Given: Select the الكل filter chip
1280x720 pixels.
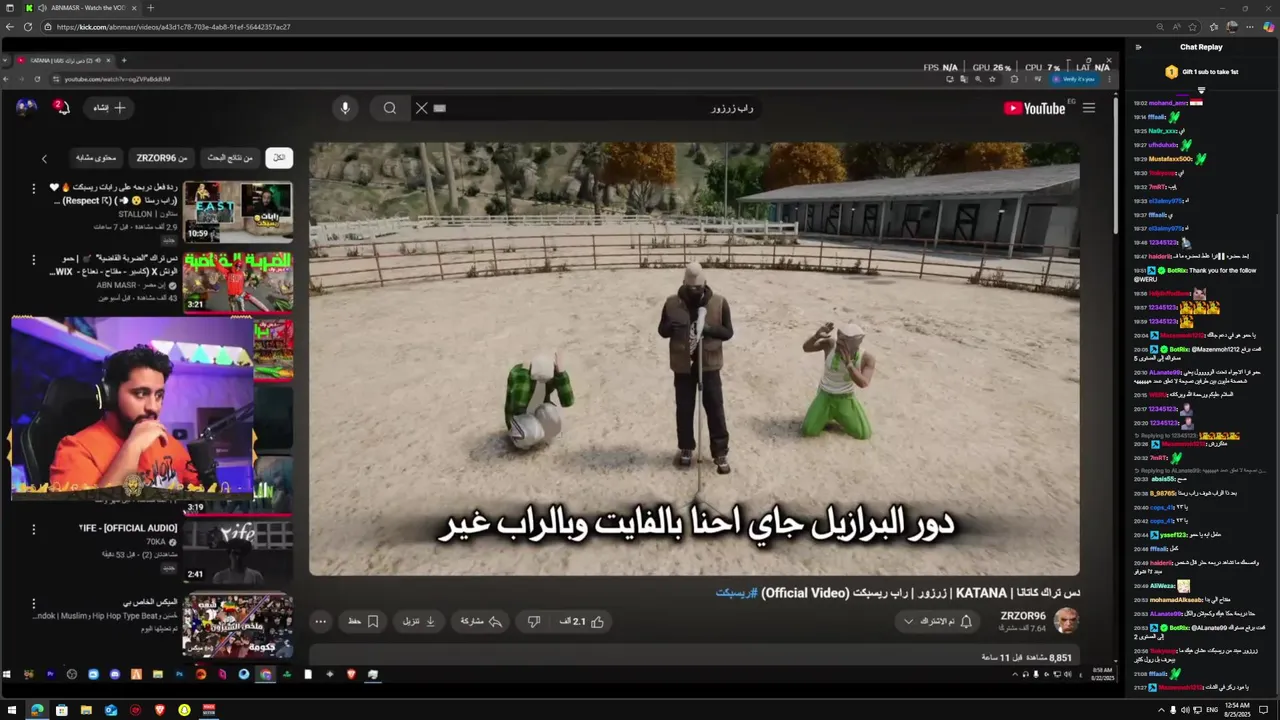Looking at the screenshot, I should pos(279,158).
